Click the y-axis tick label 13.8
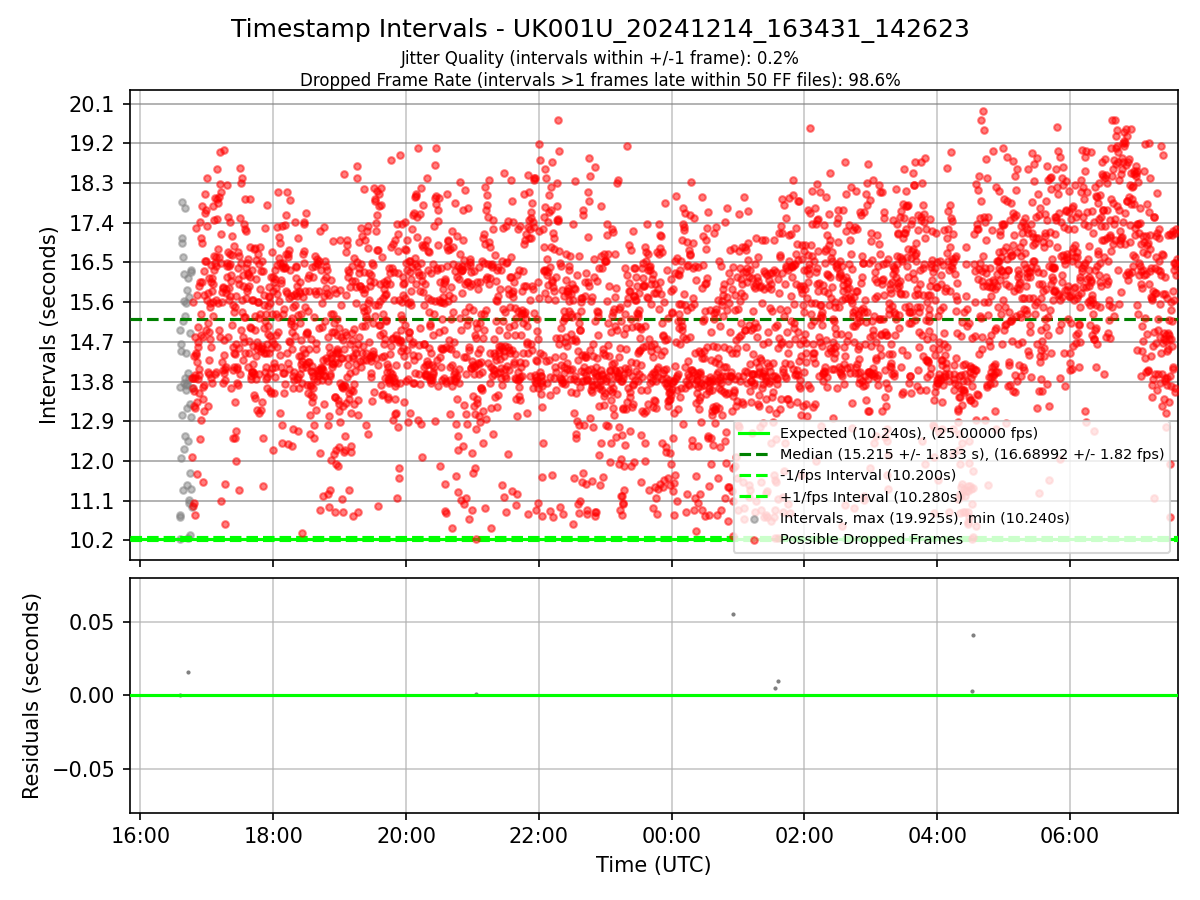Image resolution: width=1200 pixels, height=900 pixels. [x=93, y=382]
